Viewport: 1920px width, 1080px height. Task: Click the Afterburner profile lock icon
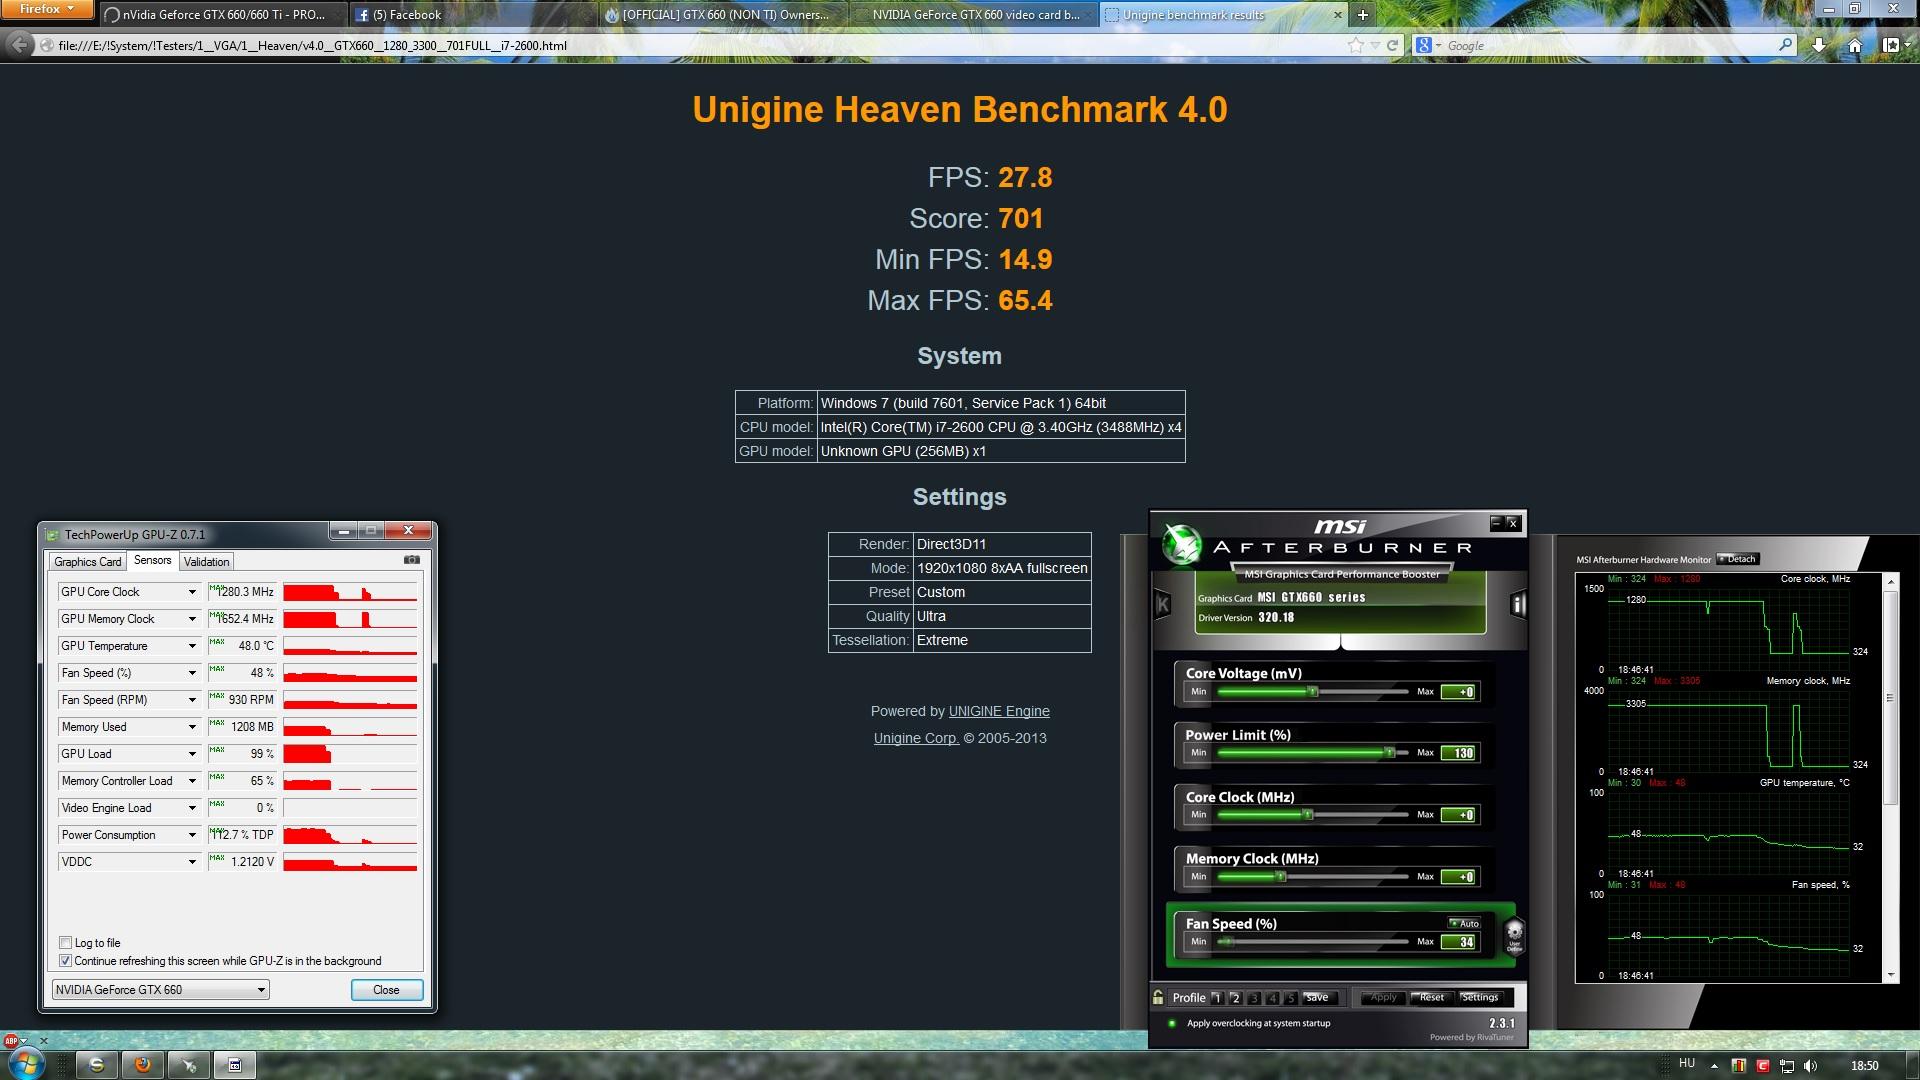[1158, 997]
